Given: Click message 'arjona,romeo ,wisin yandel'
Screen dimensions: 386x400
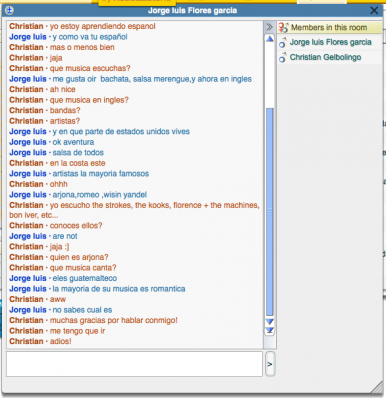Looking at the screenshot, I should click(99, 195).
